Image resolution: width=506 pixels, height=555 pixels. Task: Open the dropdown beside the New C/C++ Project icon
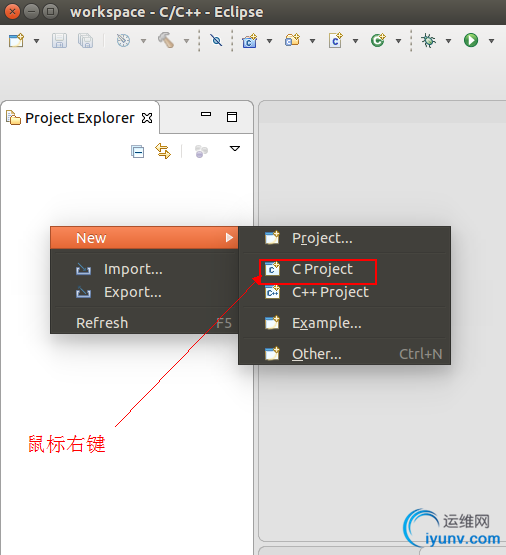269,41
